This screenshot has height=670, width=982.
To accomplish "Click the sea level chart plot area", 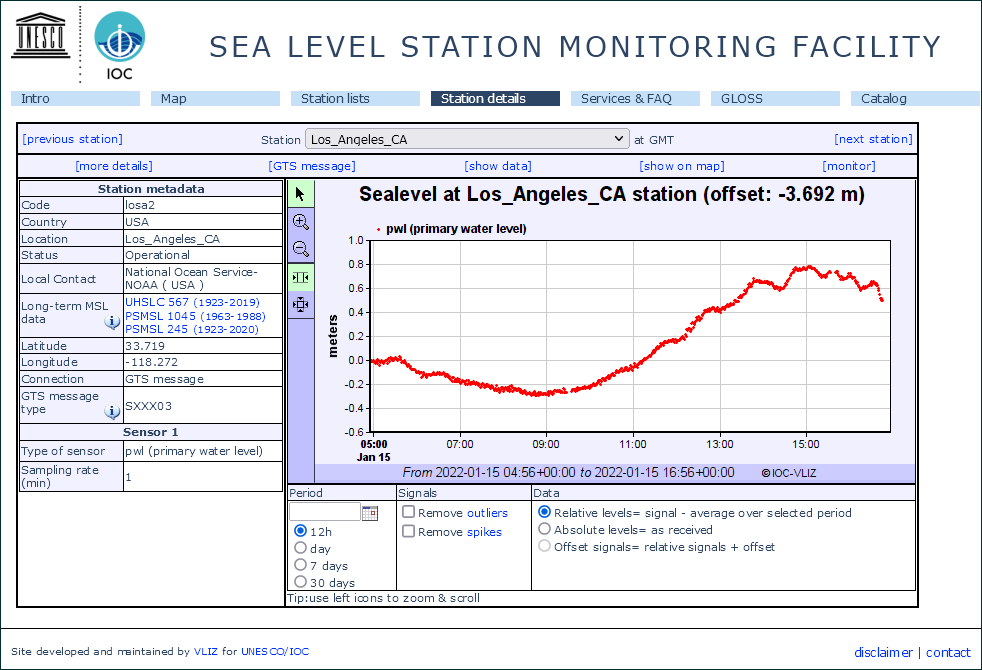I will 631,336.
